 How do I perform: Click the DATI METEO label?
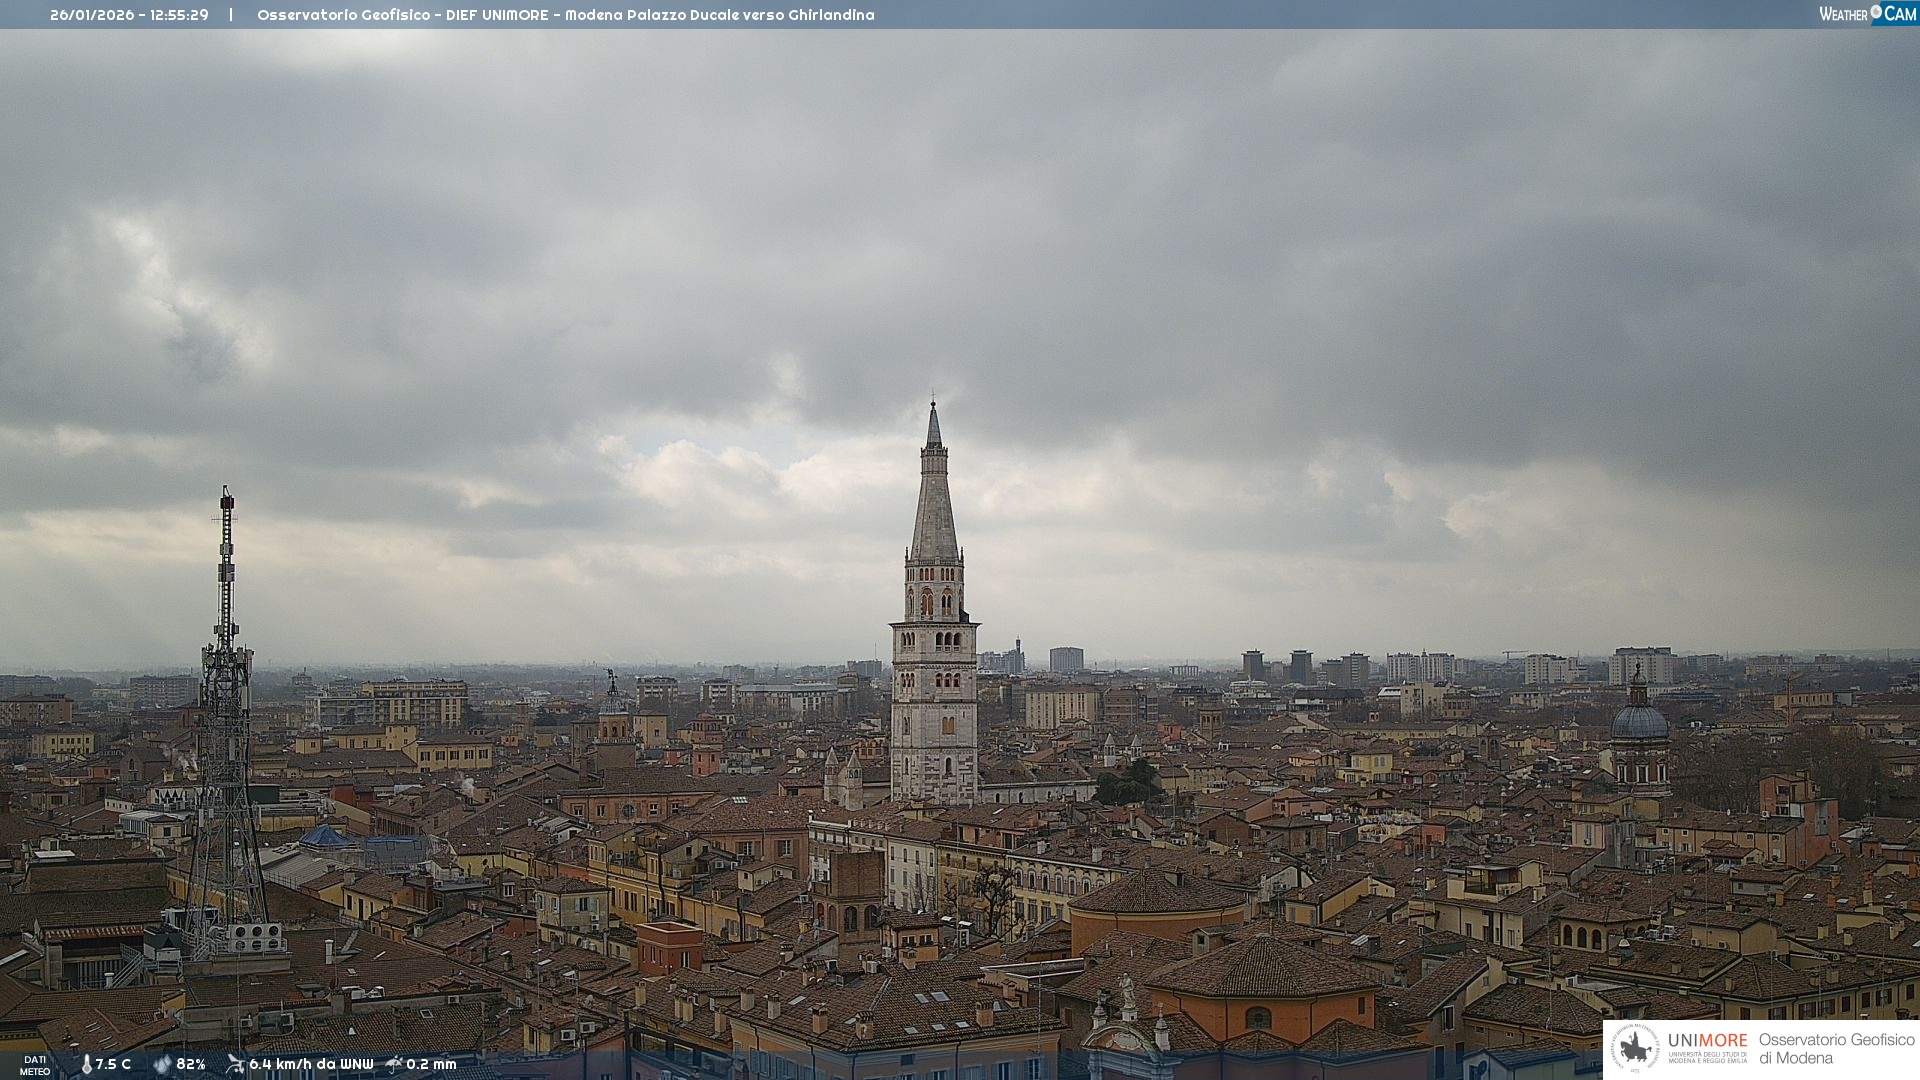point(35,1065)
